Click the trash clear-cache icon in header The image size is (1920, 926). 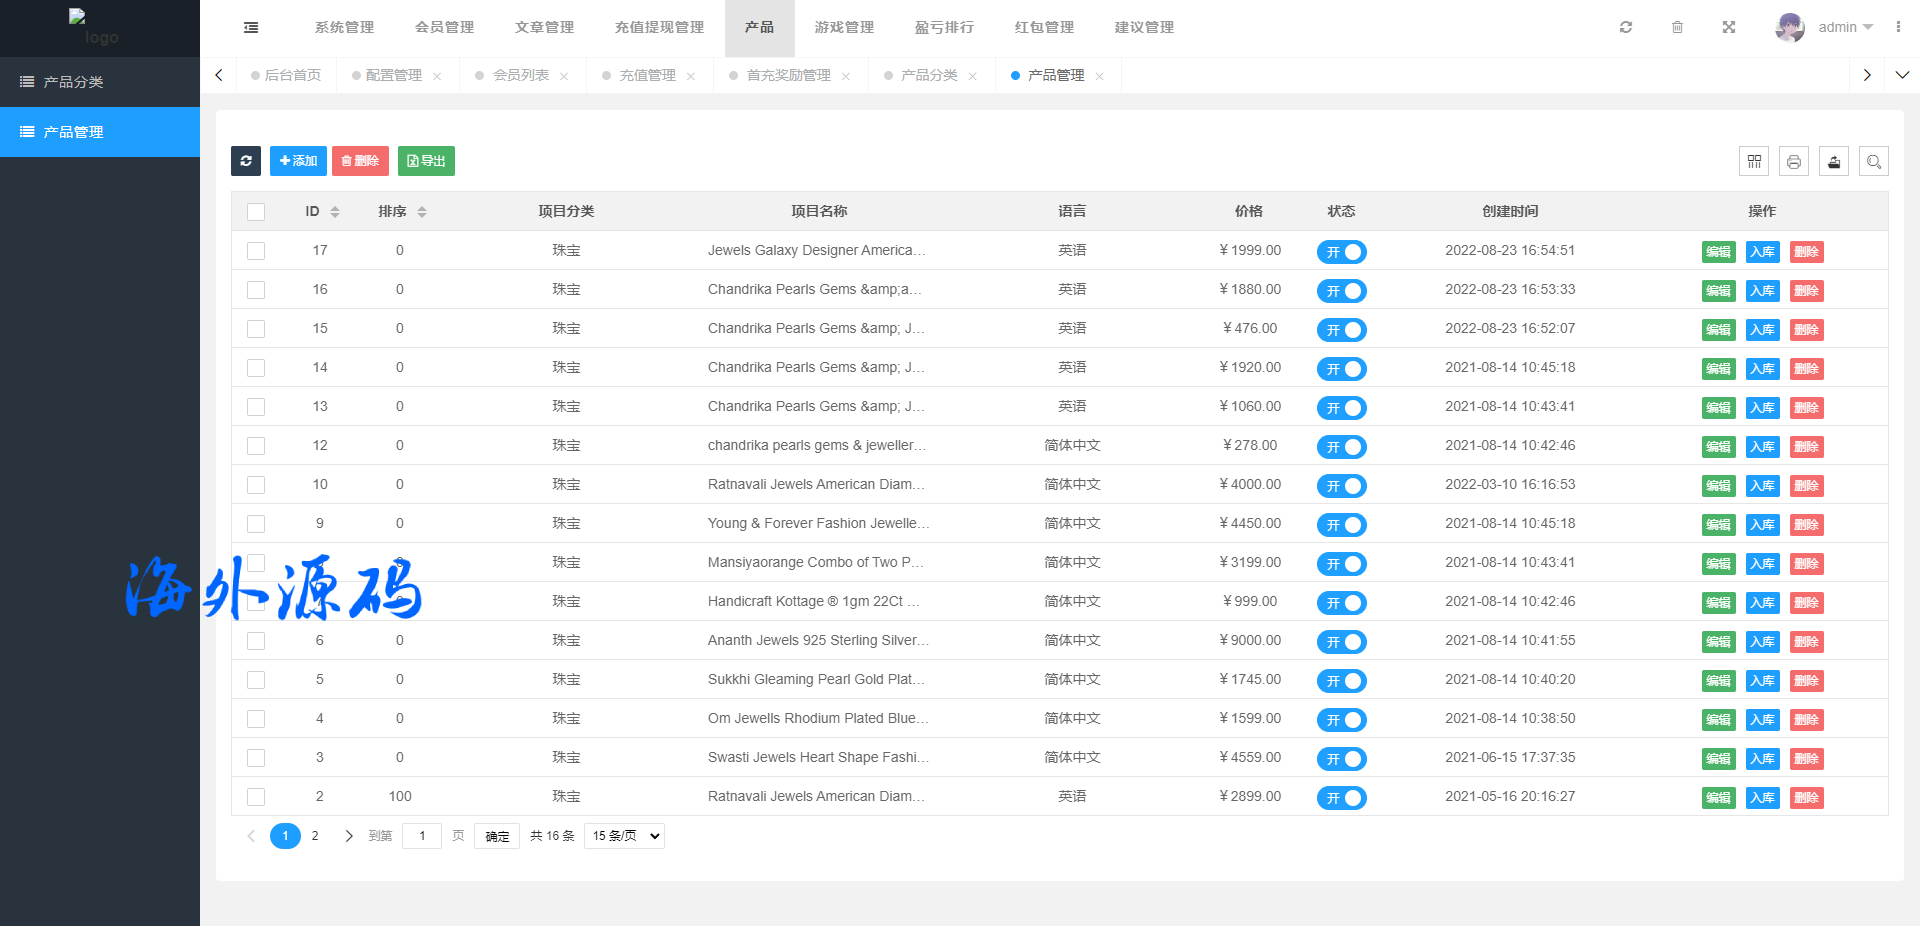click(1677, 28)
